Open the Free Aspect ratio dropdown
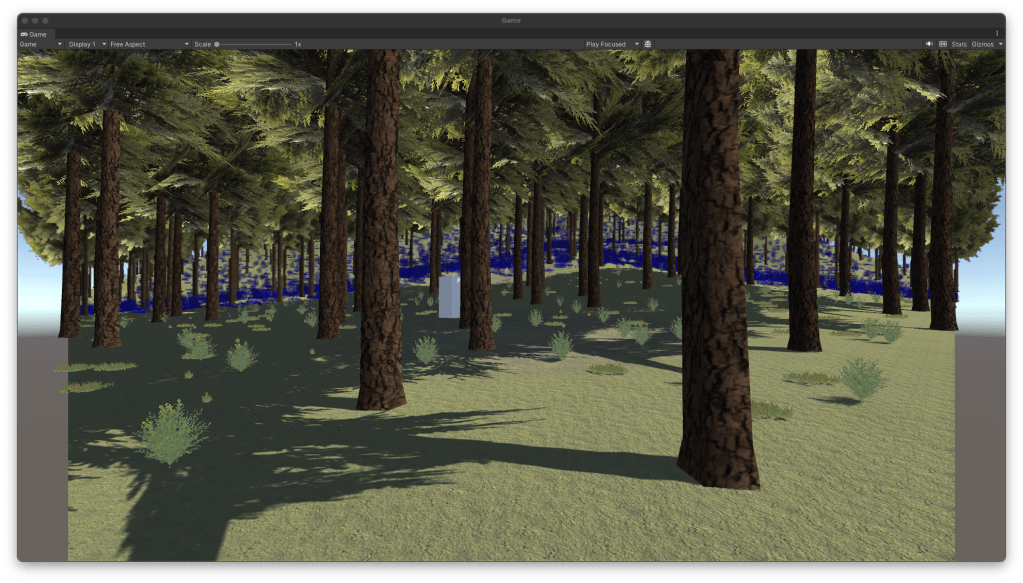Viewport: 1023px width, 583px height. tap(149, 44)
